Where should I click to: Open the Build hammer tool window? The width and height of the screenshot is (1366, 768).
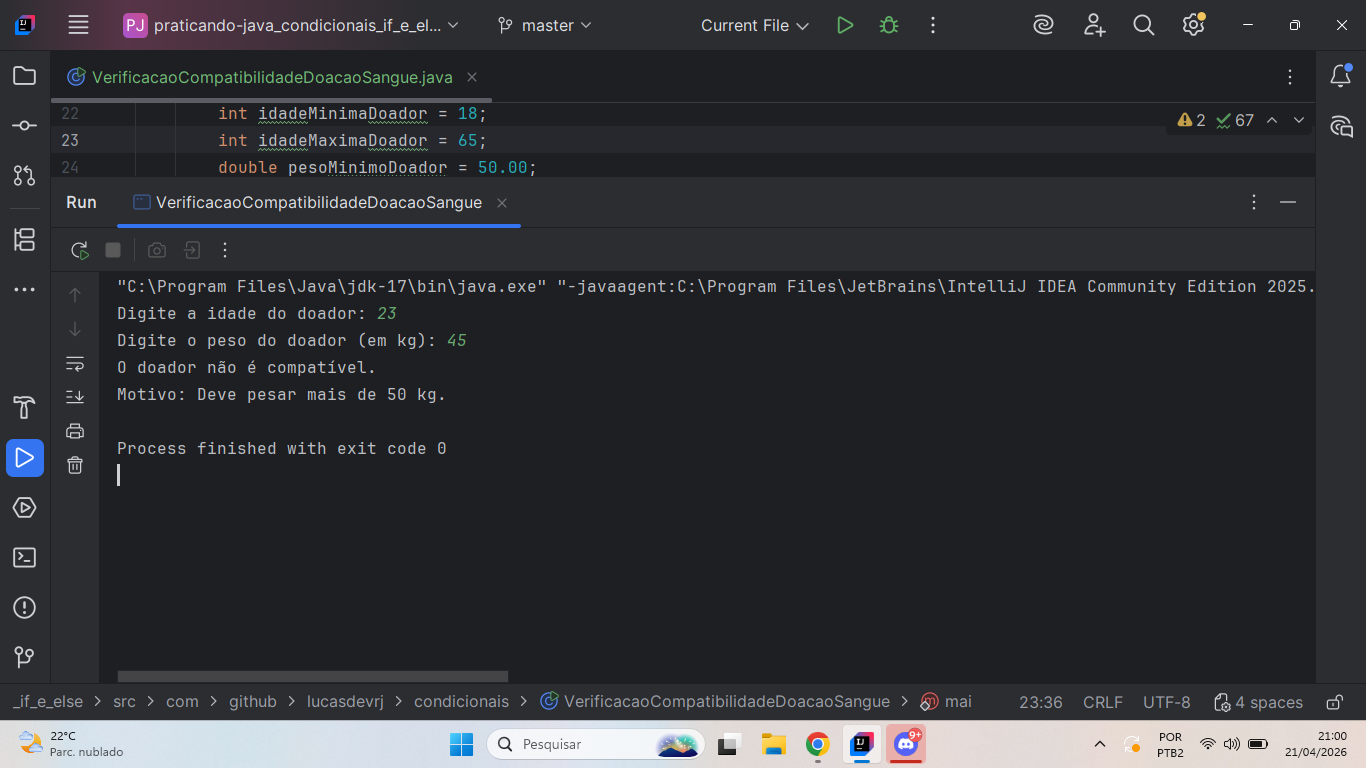25,408
